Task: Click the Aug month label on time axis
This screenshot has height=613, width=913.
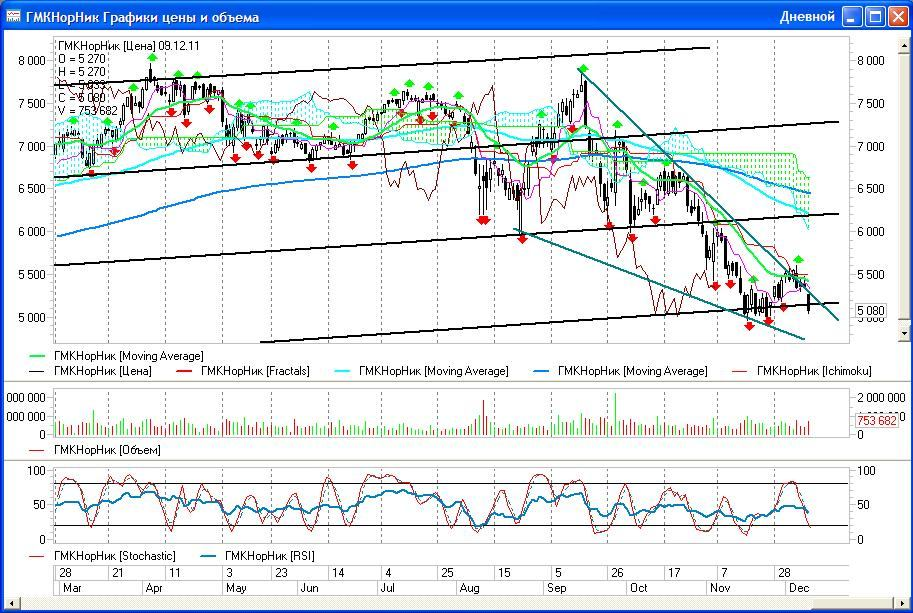Action: [469, 588]
